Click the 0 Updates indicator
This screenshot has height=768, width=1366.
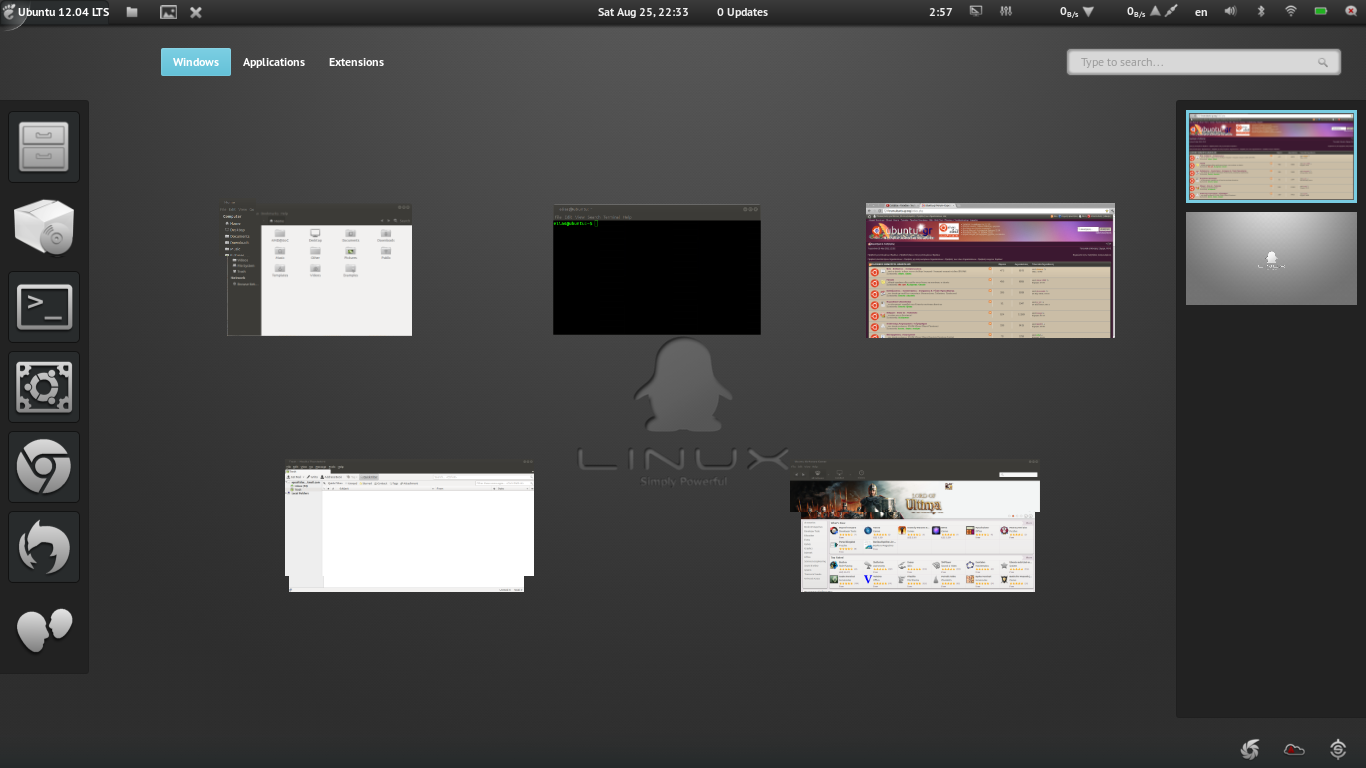pos(742,12)
